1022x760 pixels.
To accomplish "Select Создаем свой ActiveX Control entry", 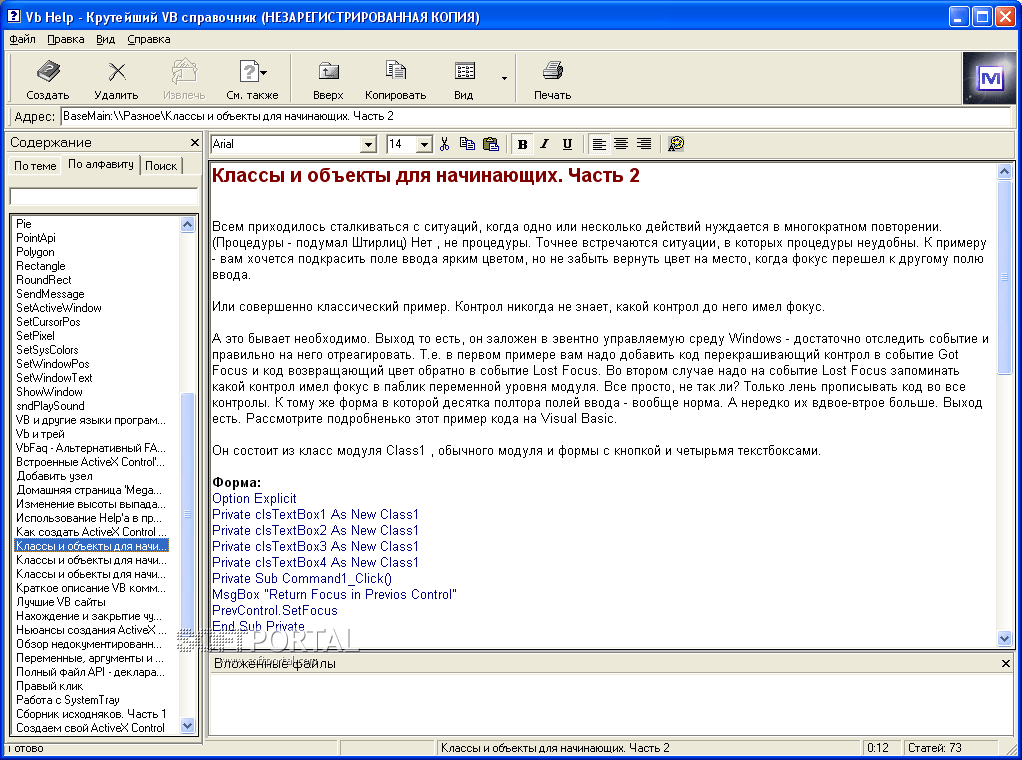I will [x=91, y=728].
